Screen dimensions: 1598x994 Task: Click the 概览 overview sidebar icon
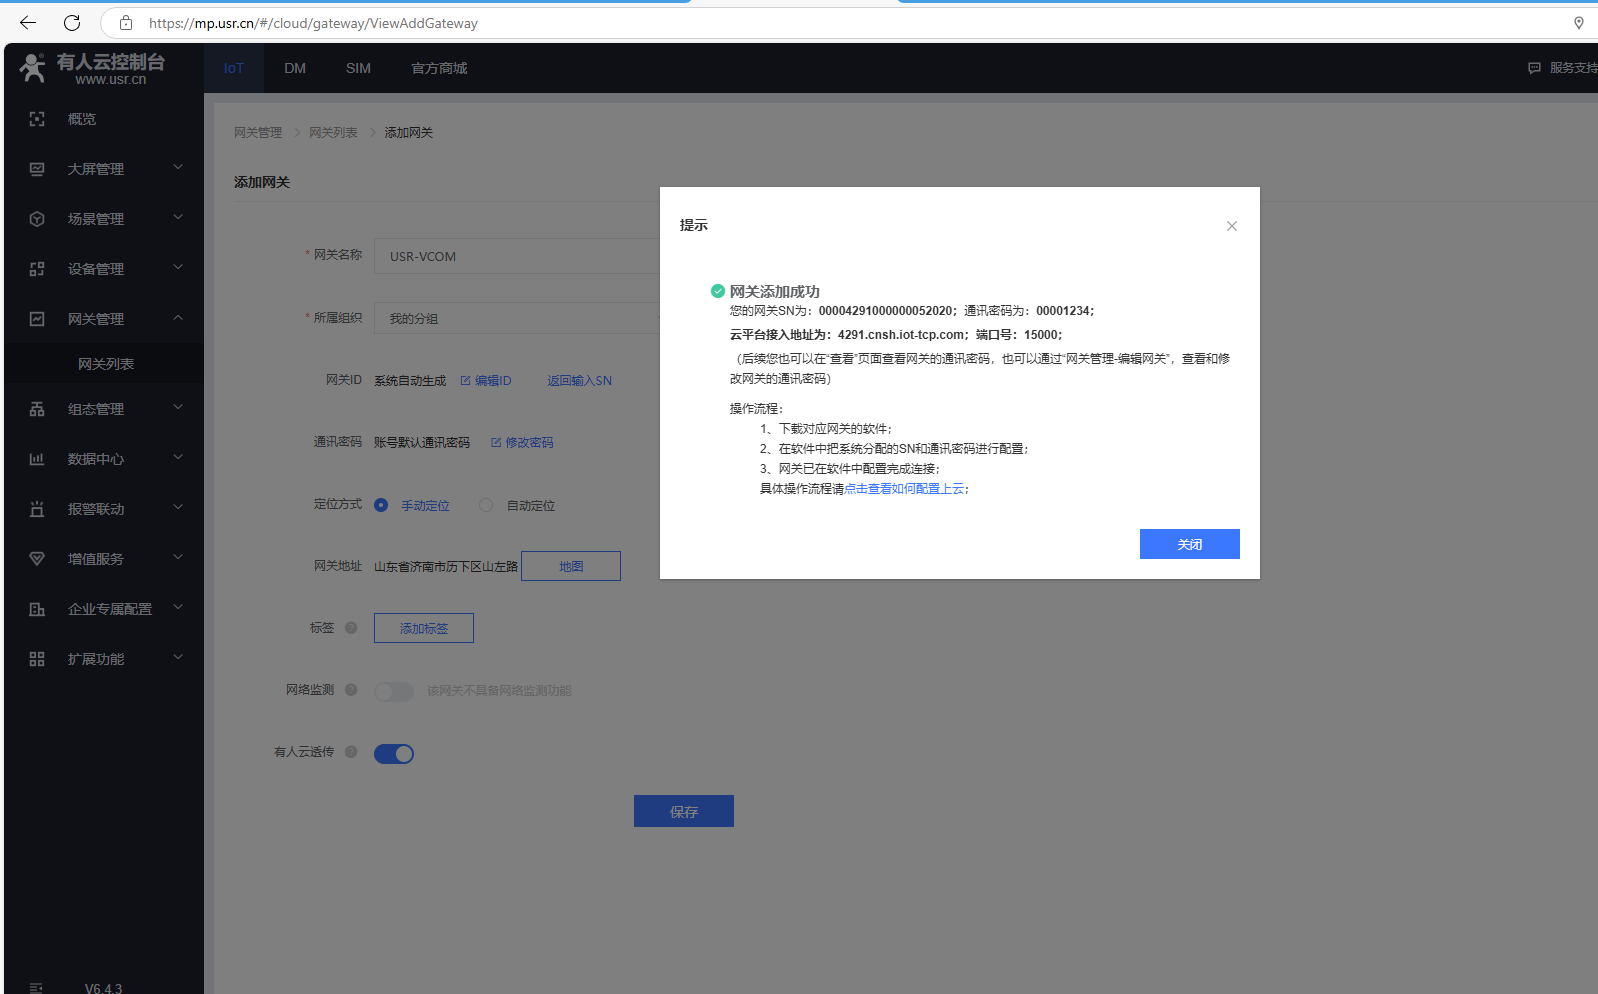[37, 119]
